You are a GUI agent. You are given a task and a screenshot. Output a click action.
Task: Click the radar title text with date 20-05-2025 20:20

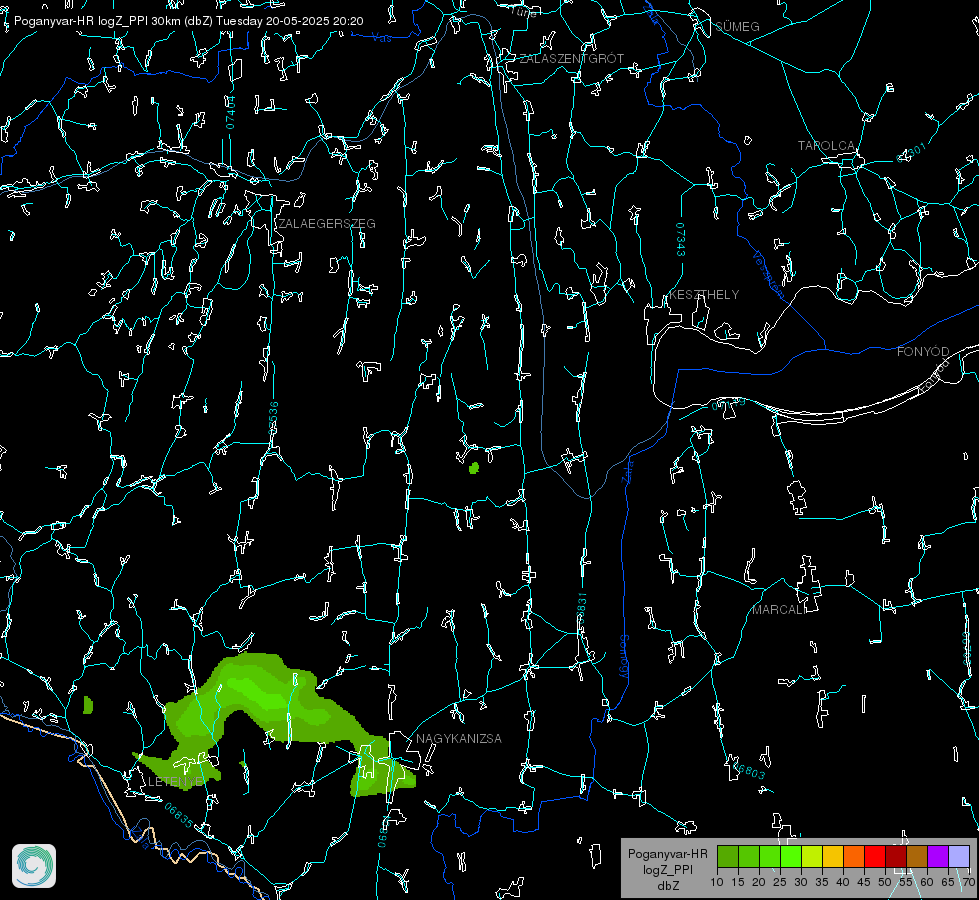tap(188, 21)
